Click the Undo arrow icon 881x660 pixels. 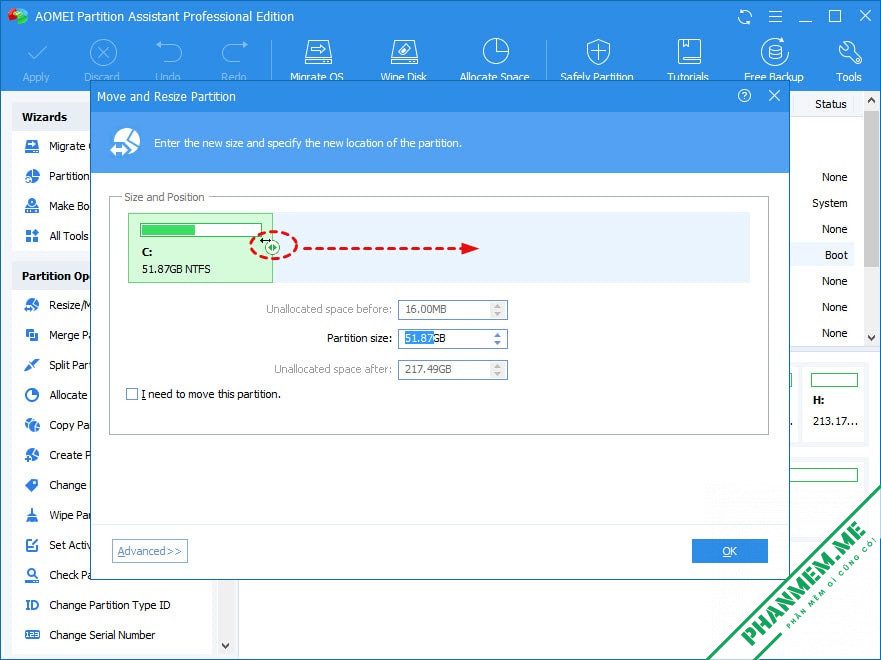(169, 52)
